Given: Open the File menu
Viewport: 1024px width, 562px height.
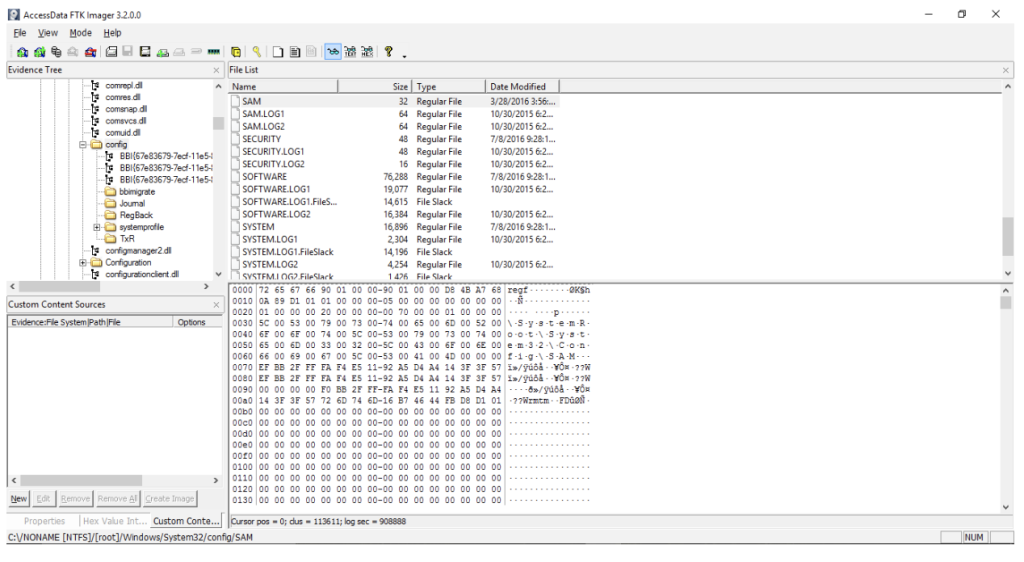Looking at the screenshot, I should click(20, 33).
